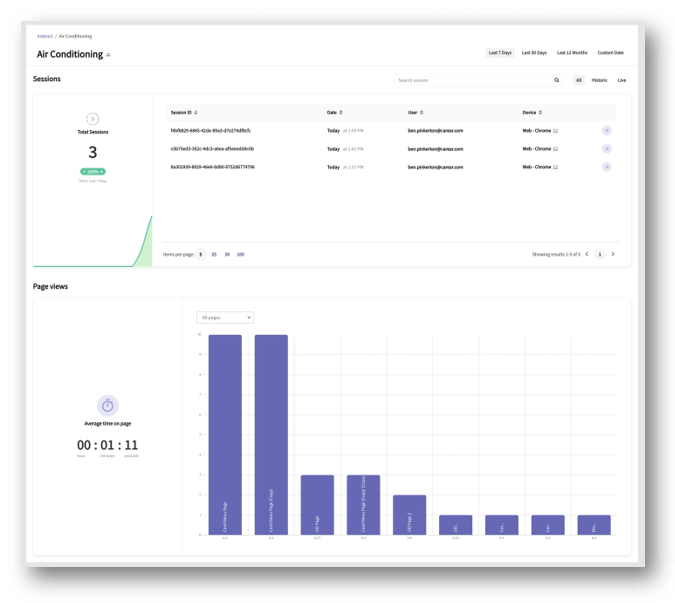This screenshot has height=603, width=675.
Task: Open the second session's arrow button
Action: [607, 149]
